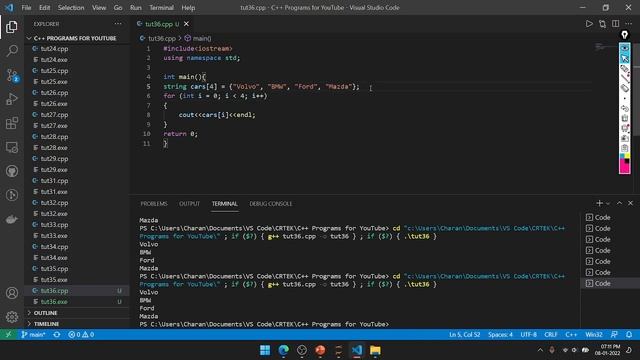Open the Terminal menu

pyautogui.click(x=161, y=8)
